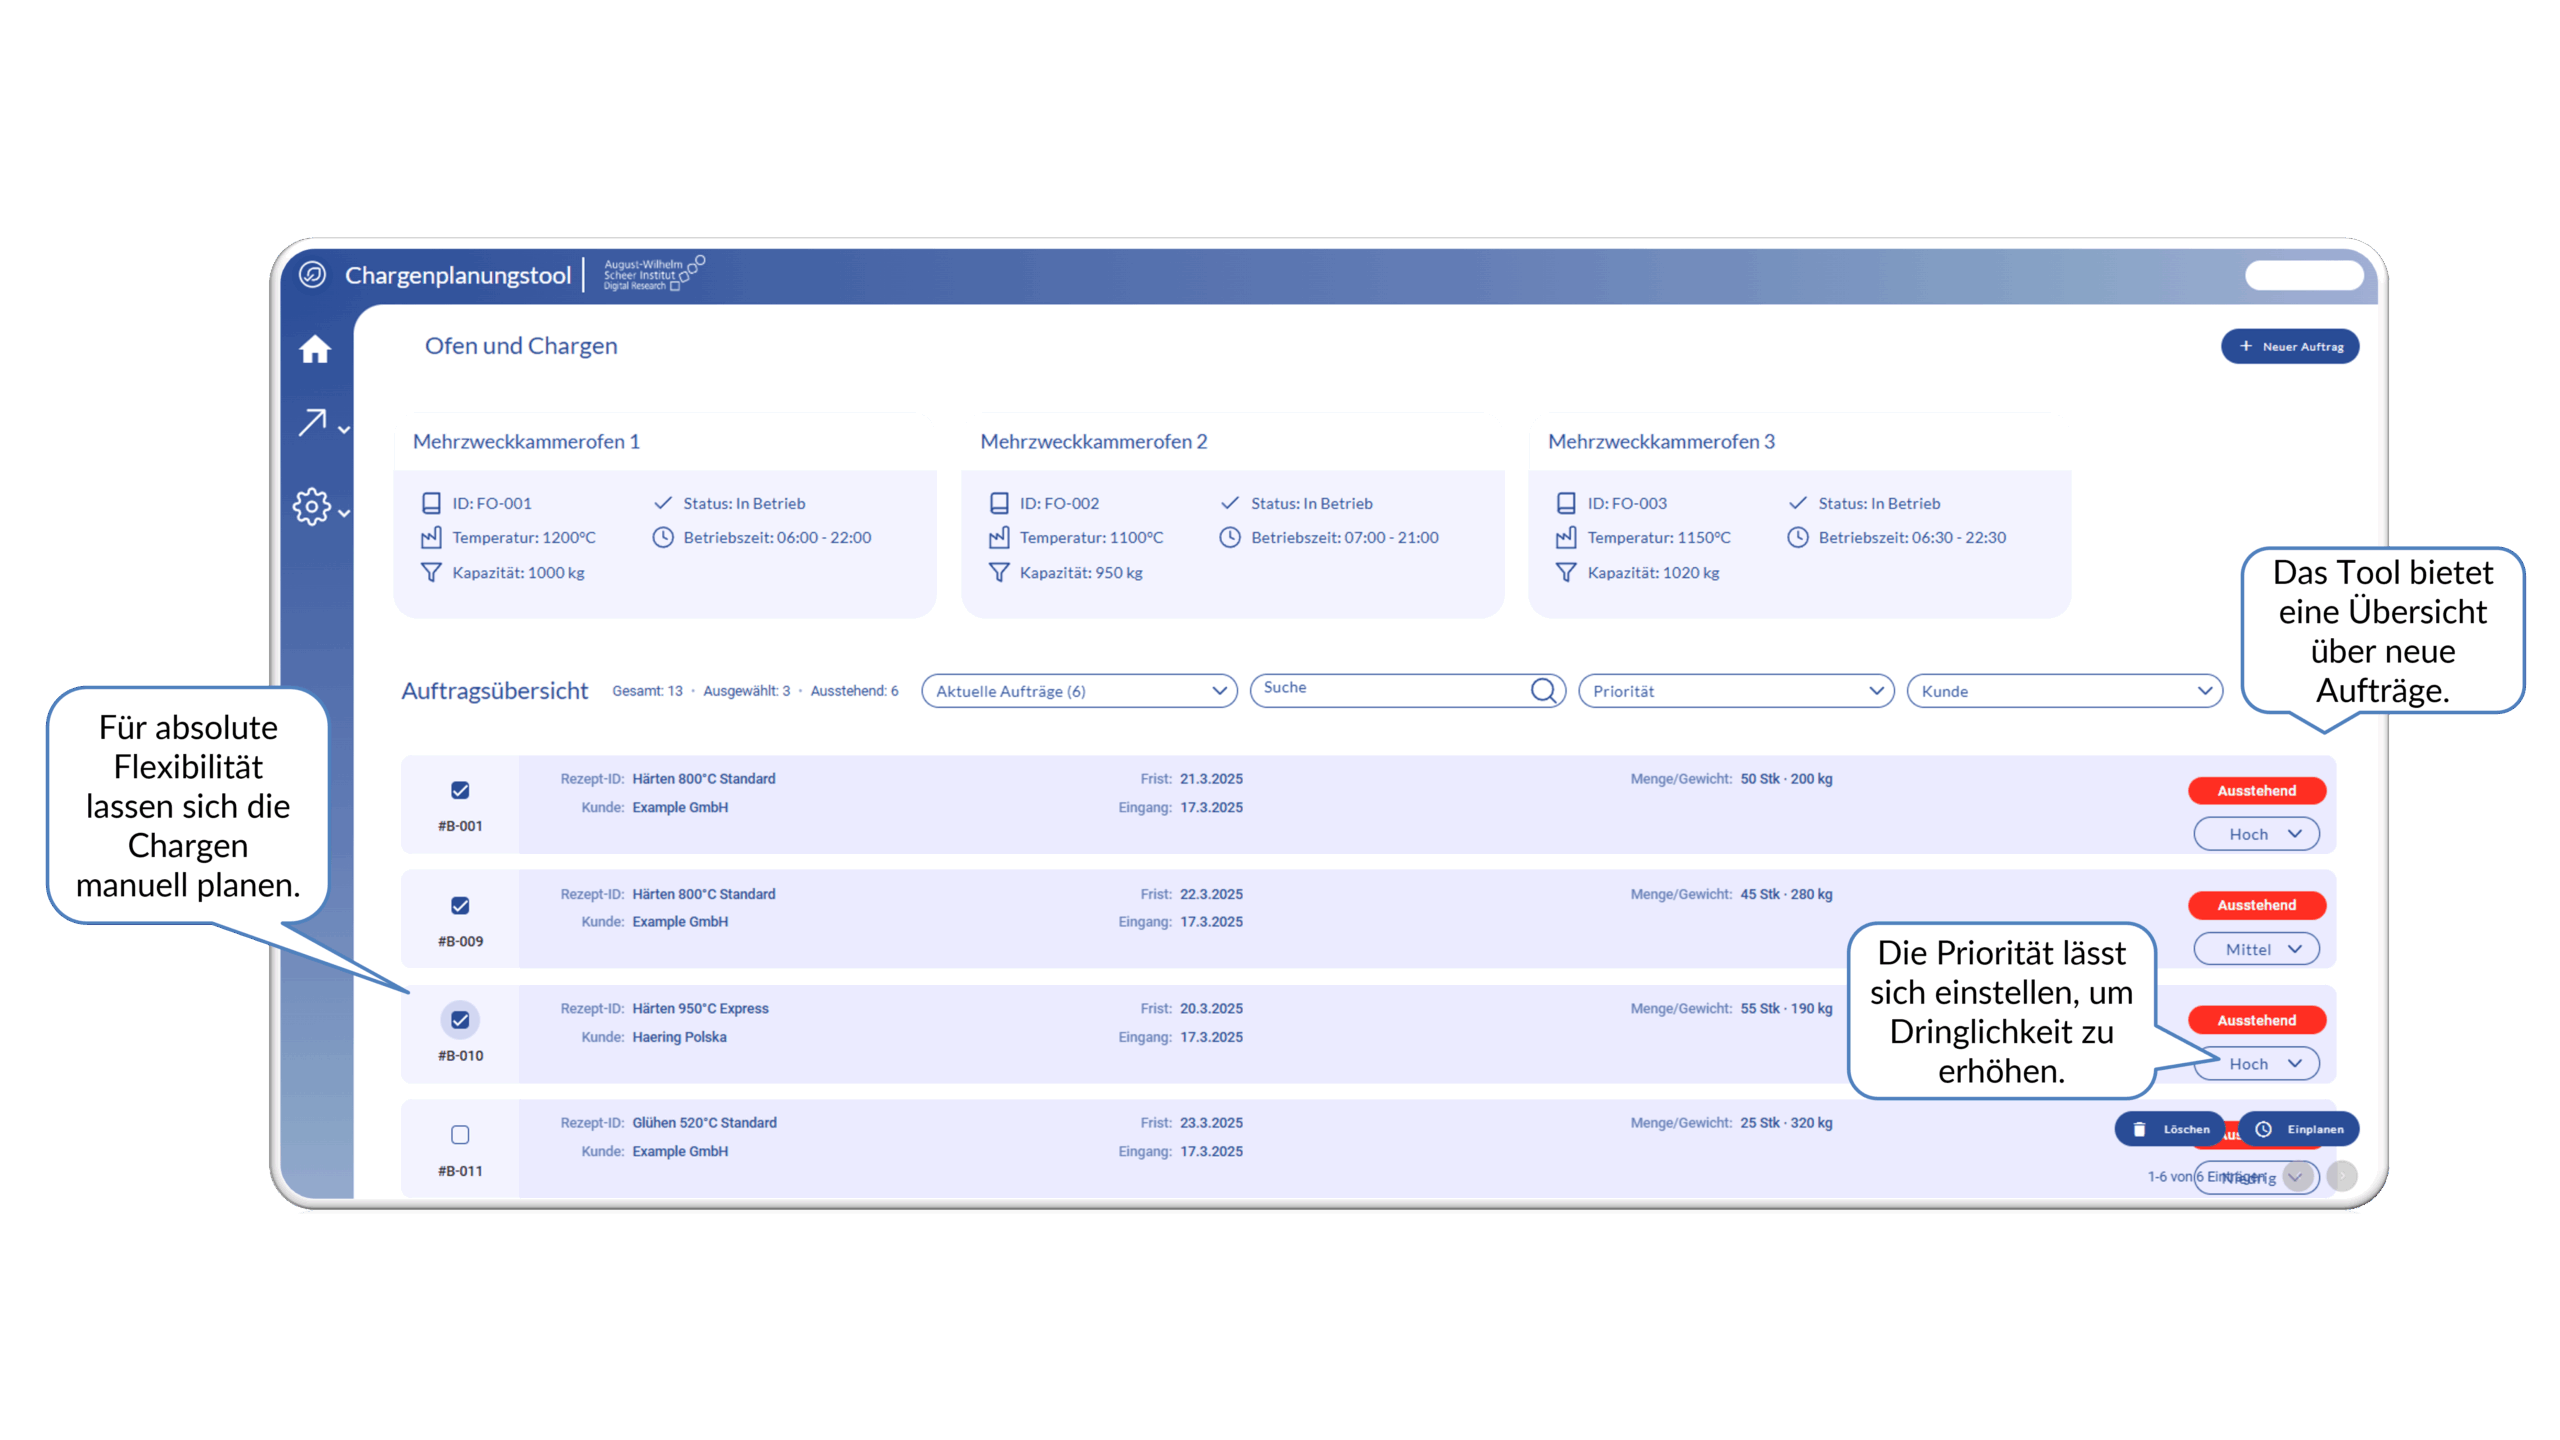The image size is (2560, 1440).
Task: Click the capacity funnel icon for 1020 kg
Action: tap(1566, 572)
